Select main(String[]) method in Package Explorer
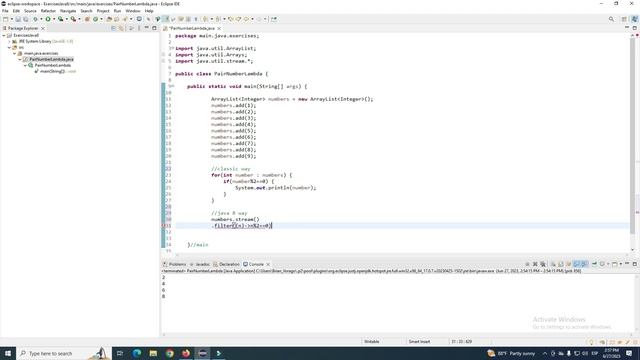This screenshot has height=360, width=640. click(52, 71)
